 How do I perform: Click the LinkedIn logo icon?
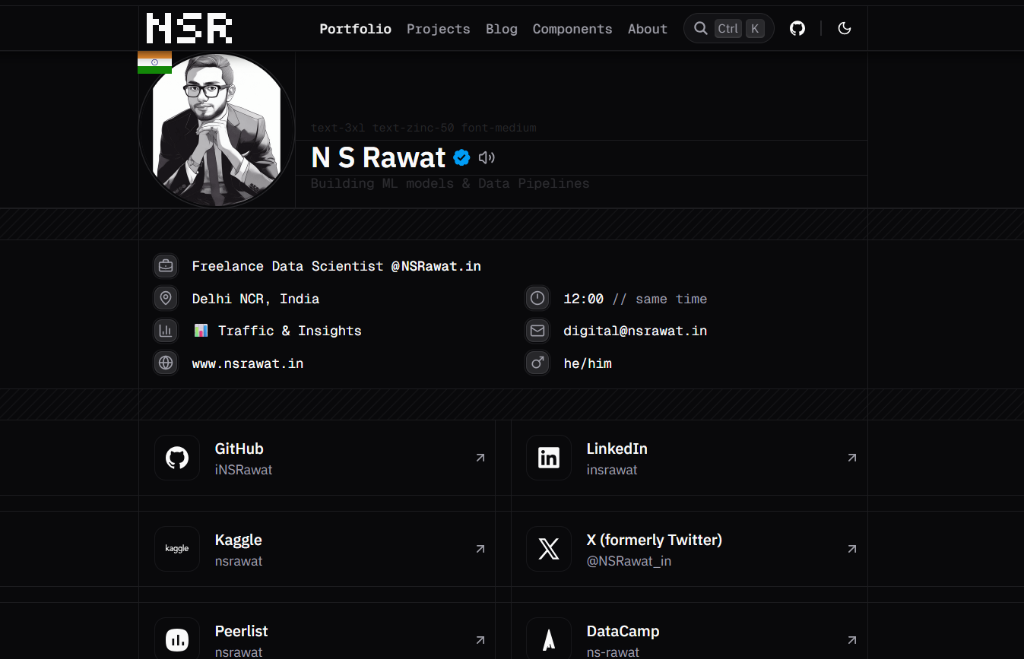(549, 458)
